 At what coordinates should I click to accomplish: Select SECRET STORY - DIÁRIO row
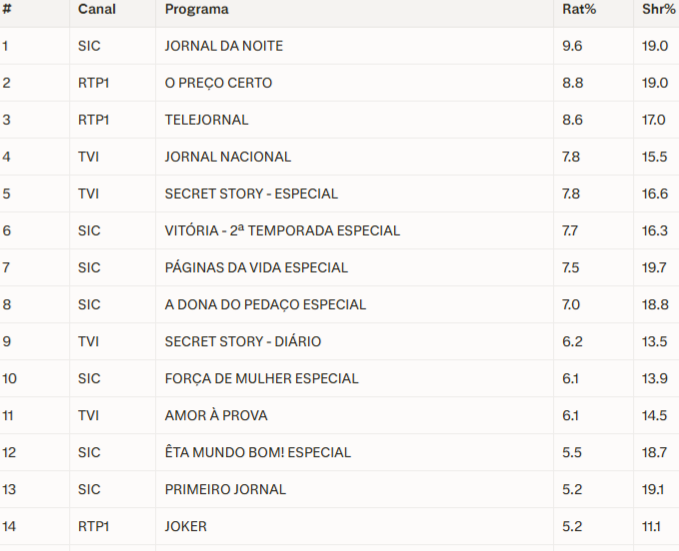pyautogui.click(x=243, y=342)
